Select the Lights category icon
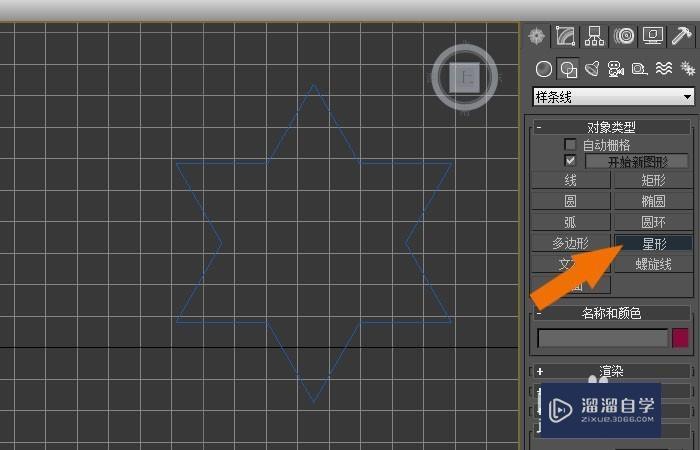 click(x=592, y=69)
